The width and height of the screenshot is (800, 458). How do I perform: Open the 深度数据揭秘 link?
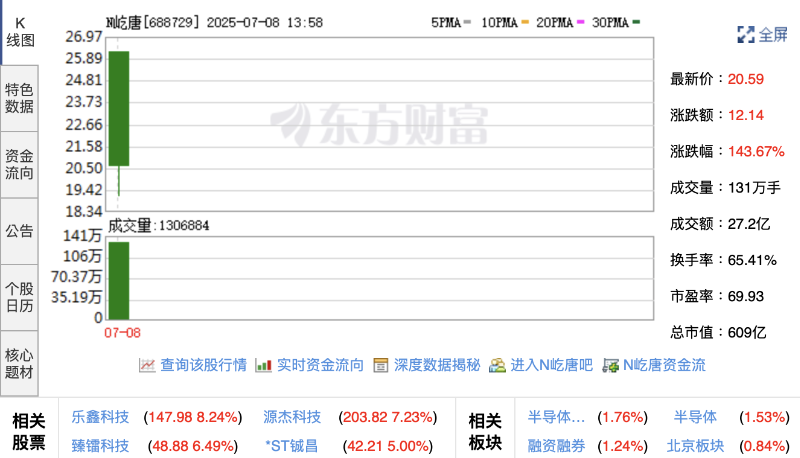pos(437,365)
